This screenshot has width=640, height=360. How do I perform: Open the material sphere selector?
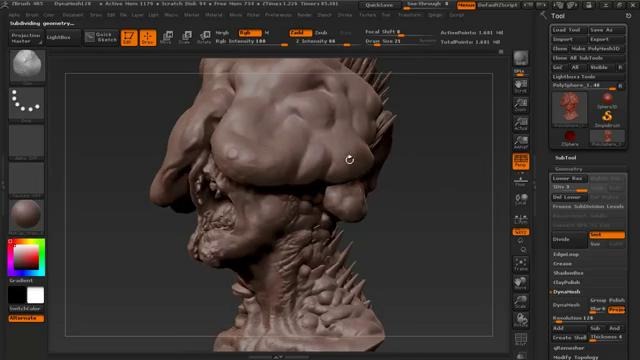pos(27,216)
